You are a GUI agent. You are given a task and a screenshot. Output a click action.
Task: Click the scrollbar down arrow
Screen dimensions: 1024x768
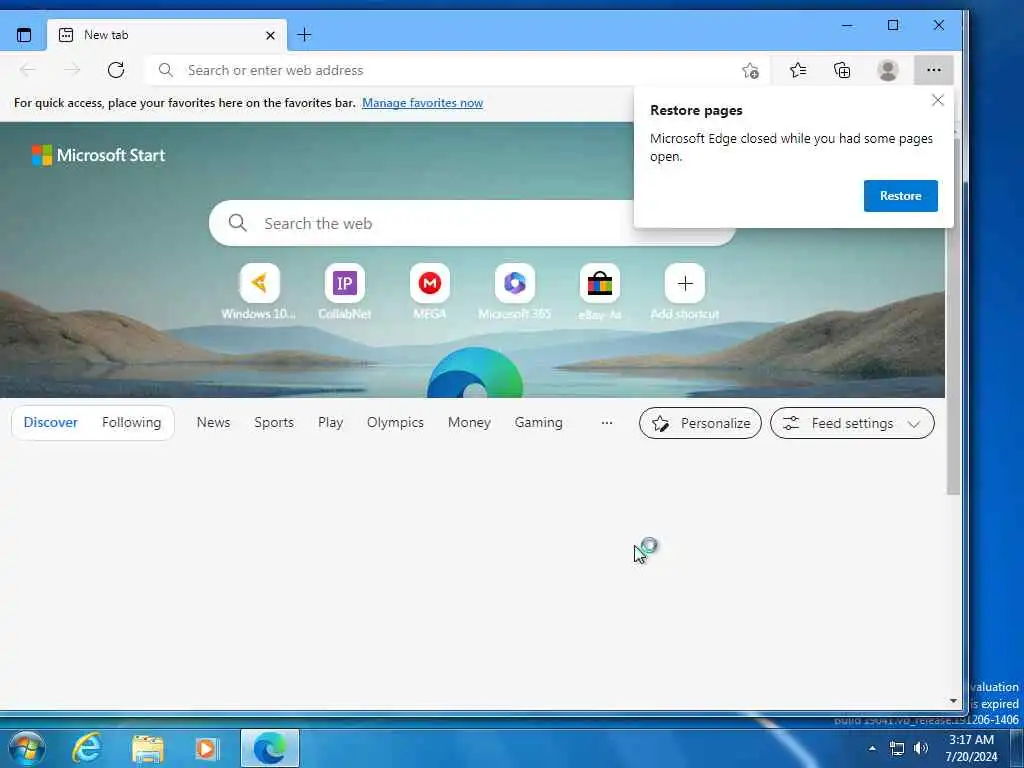(953, 701)
